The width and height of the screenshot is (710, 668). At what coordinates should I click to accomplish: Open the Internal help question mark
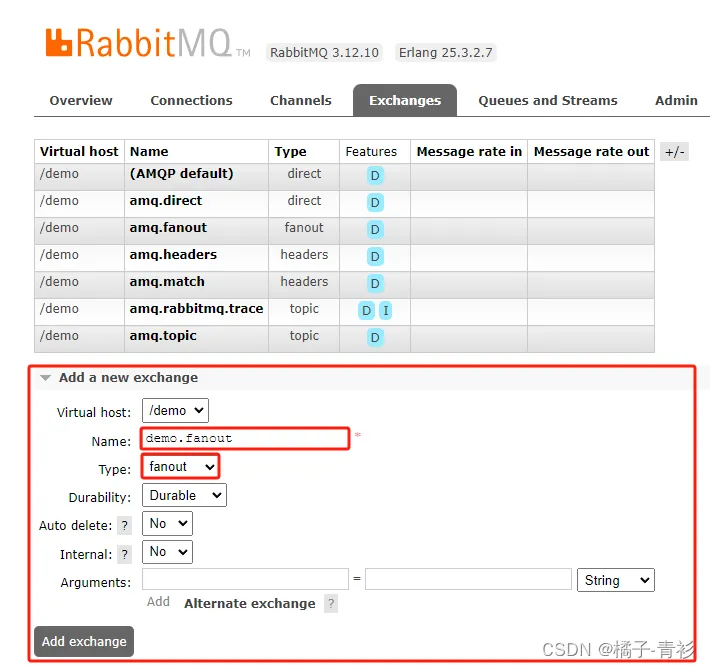(125, 554)
